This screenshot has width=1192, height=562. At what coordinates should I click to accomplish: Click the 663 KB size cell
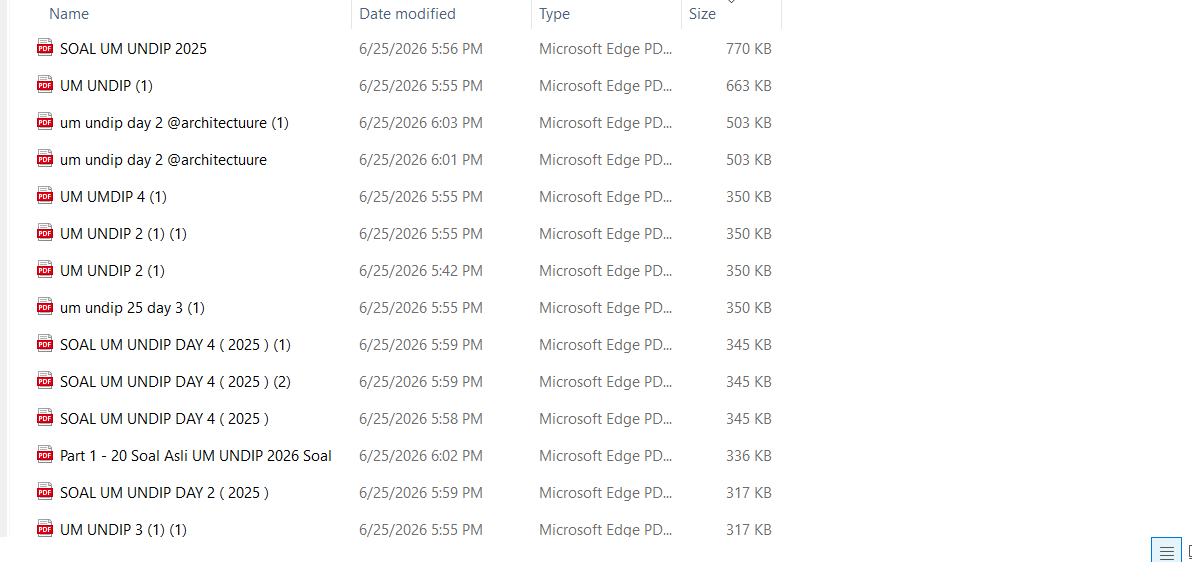point(749,86)
